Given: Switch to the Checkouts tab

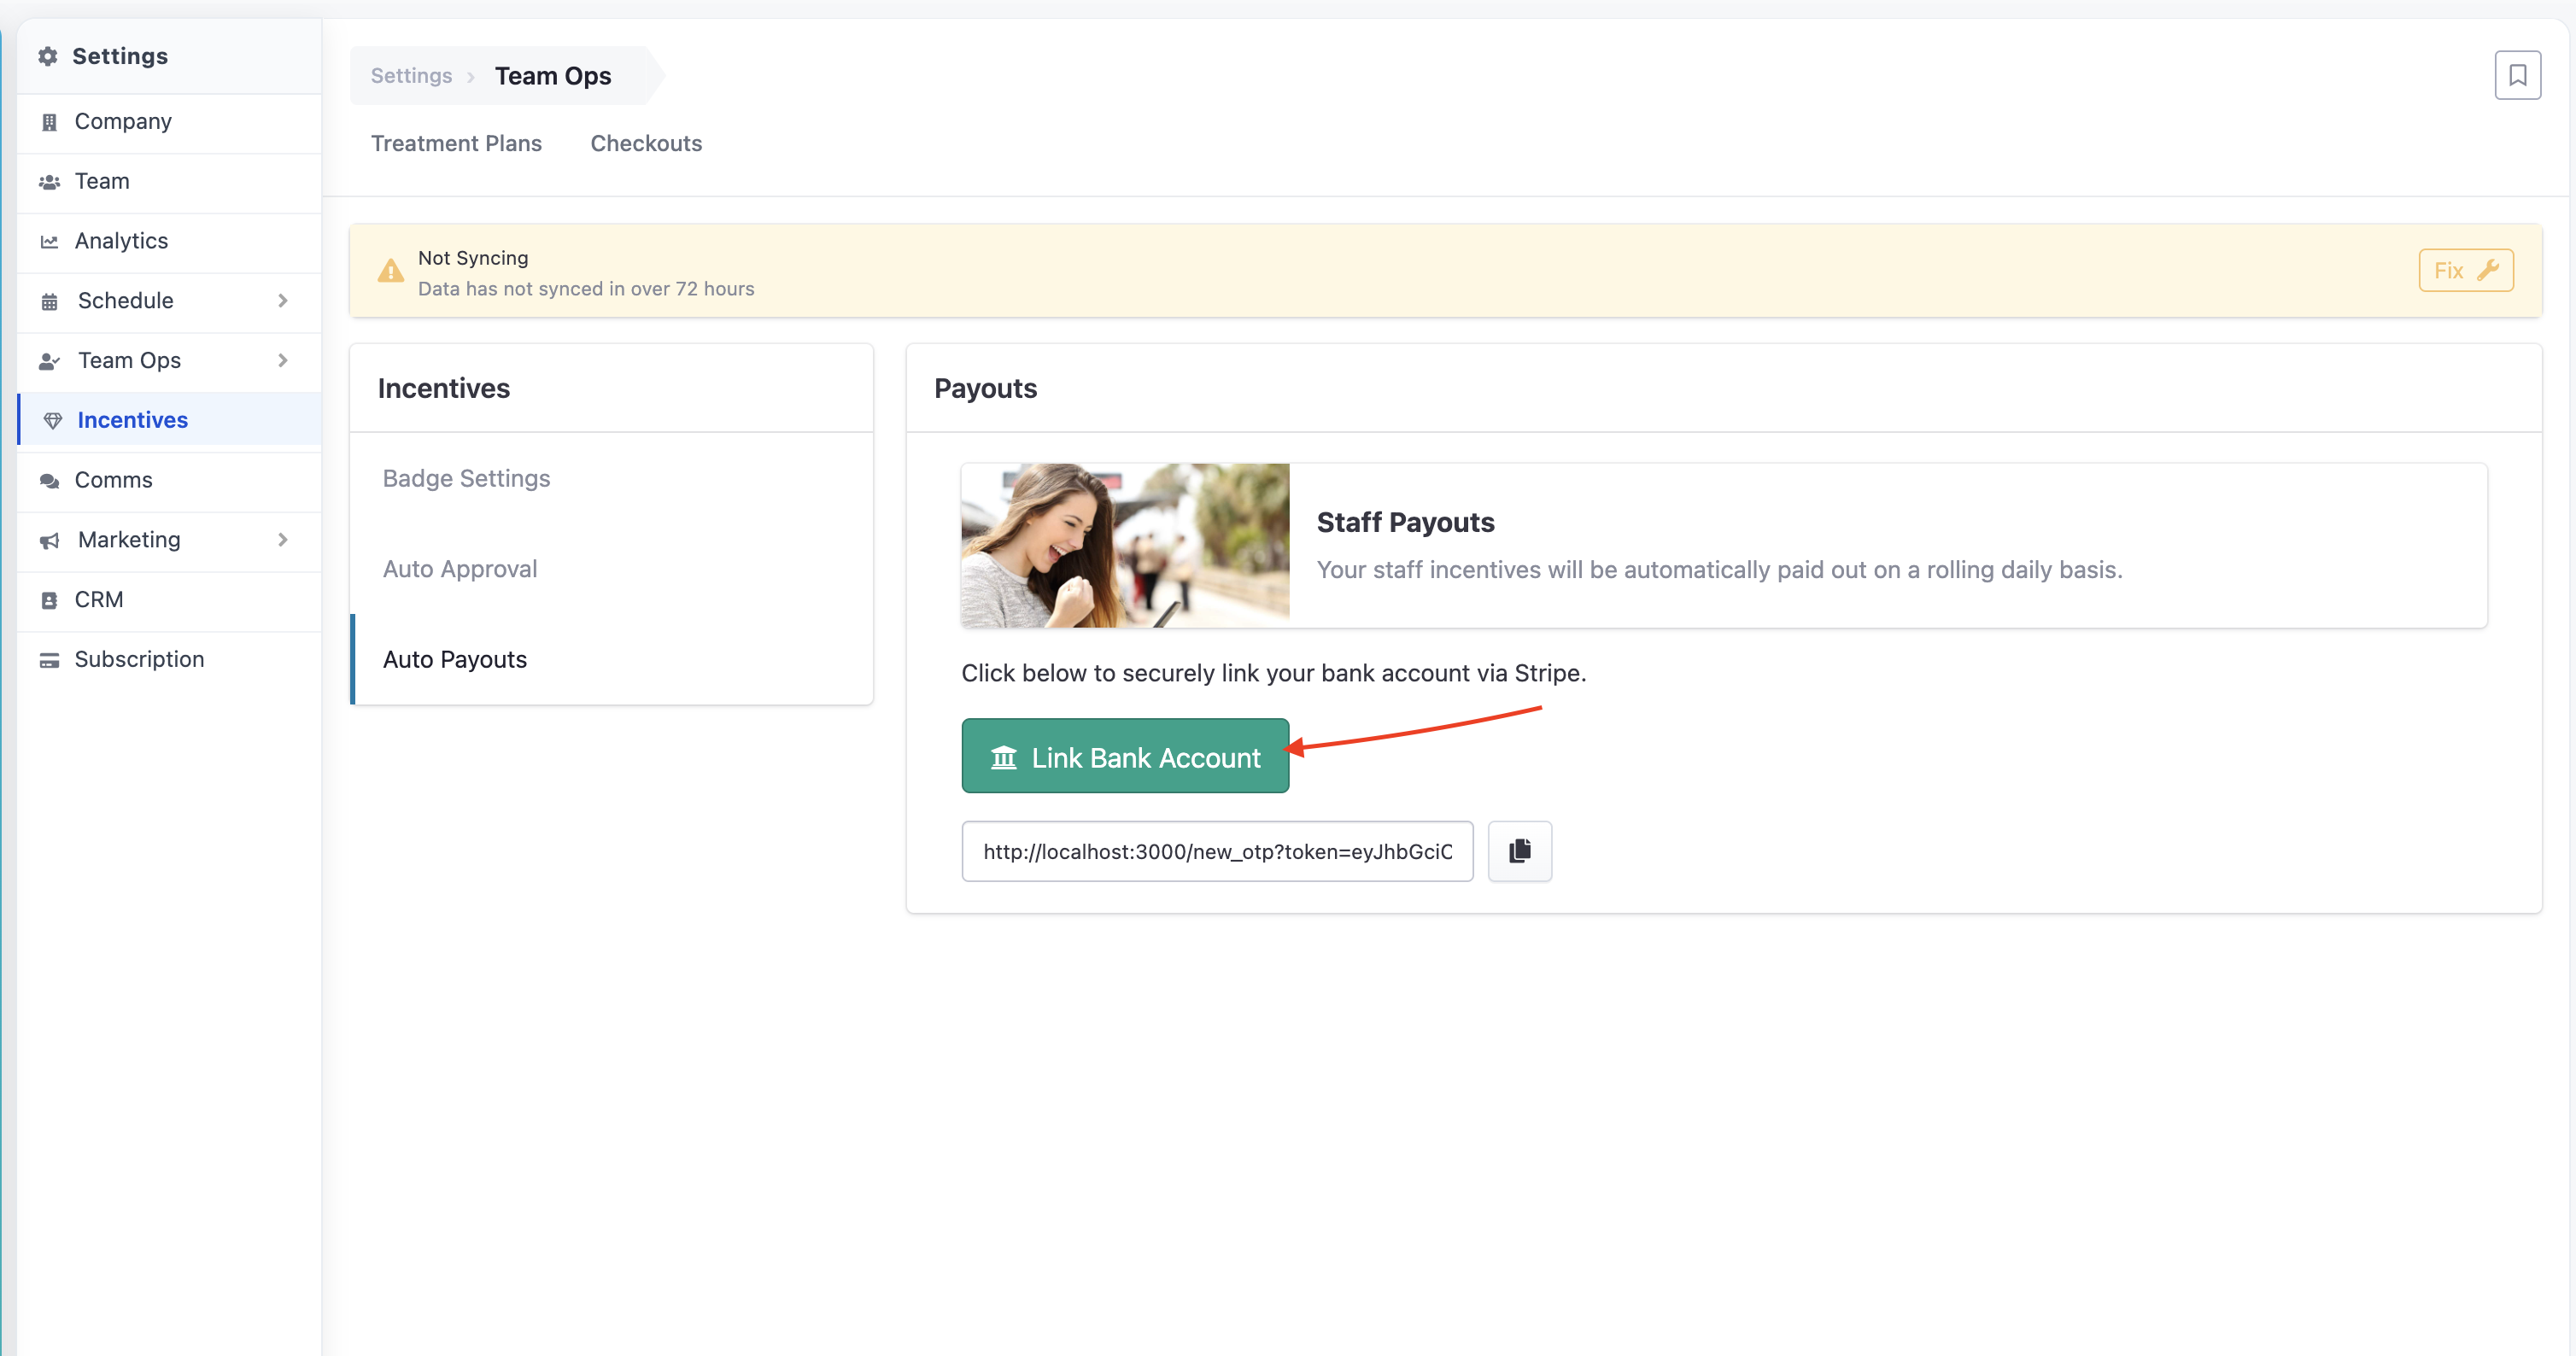Looking at the screenshot, I should (x=646, y=143).
